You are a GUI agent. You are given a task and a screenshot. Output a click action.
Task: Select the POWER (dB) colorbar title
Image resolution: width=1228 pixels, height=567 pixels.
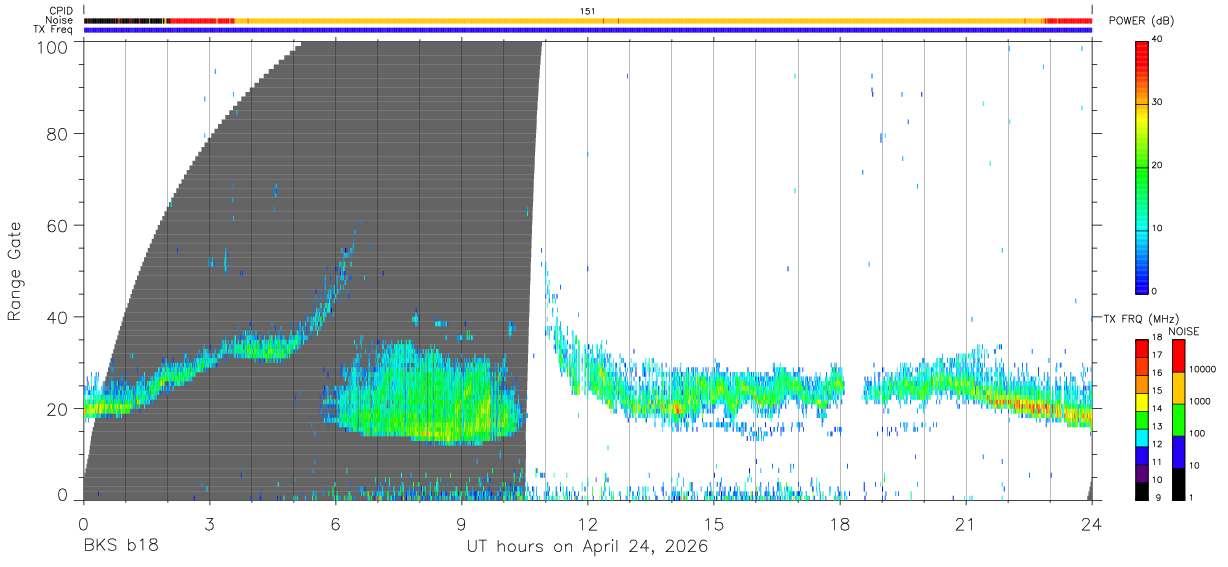tap(1142, 21)
